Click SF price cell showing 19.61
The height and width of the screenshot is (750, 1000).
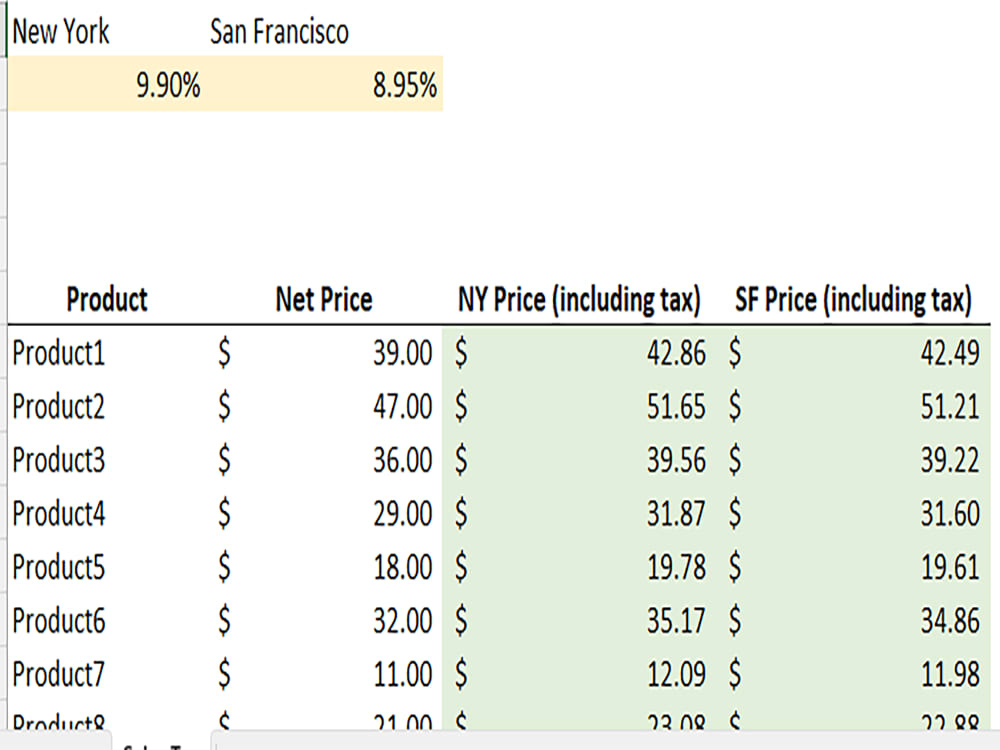click(x=950, y=568)
